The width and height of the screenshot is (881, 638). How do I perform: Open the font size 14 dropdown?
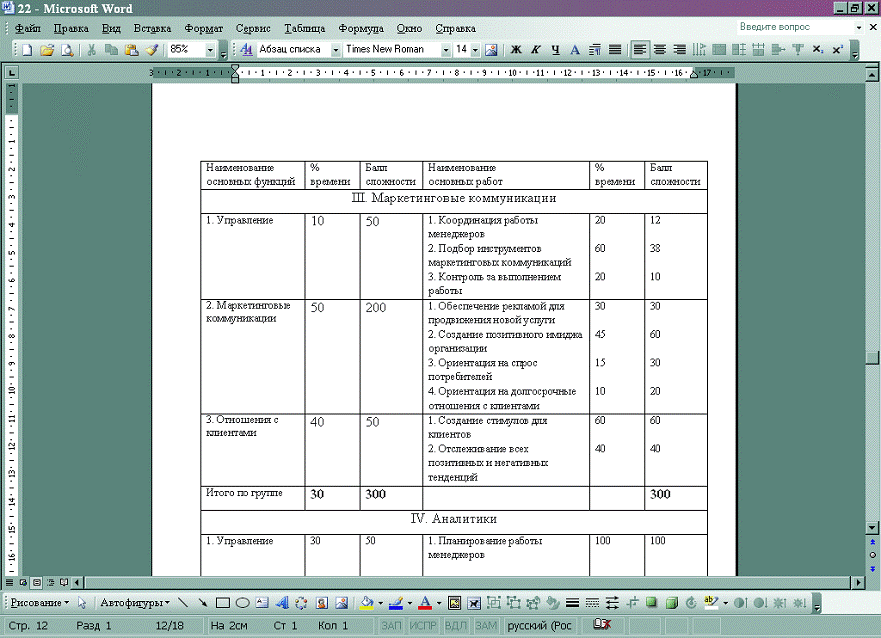coord(476,49)
